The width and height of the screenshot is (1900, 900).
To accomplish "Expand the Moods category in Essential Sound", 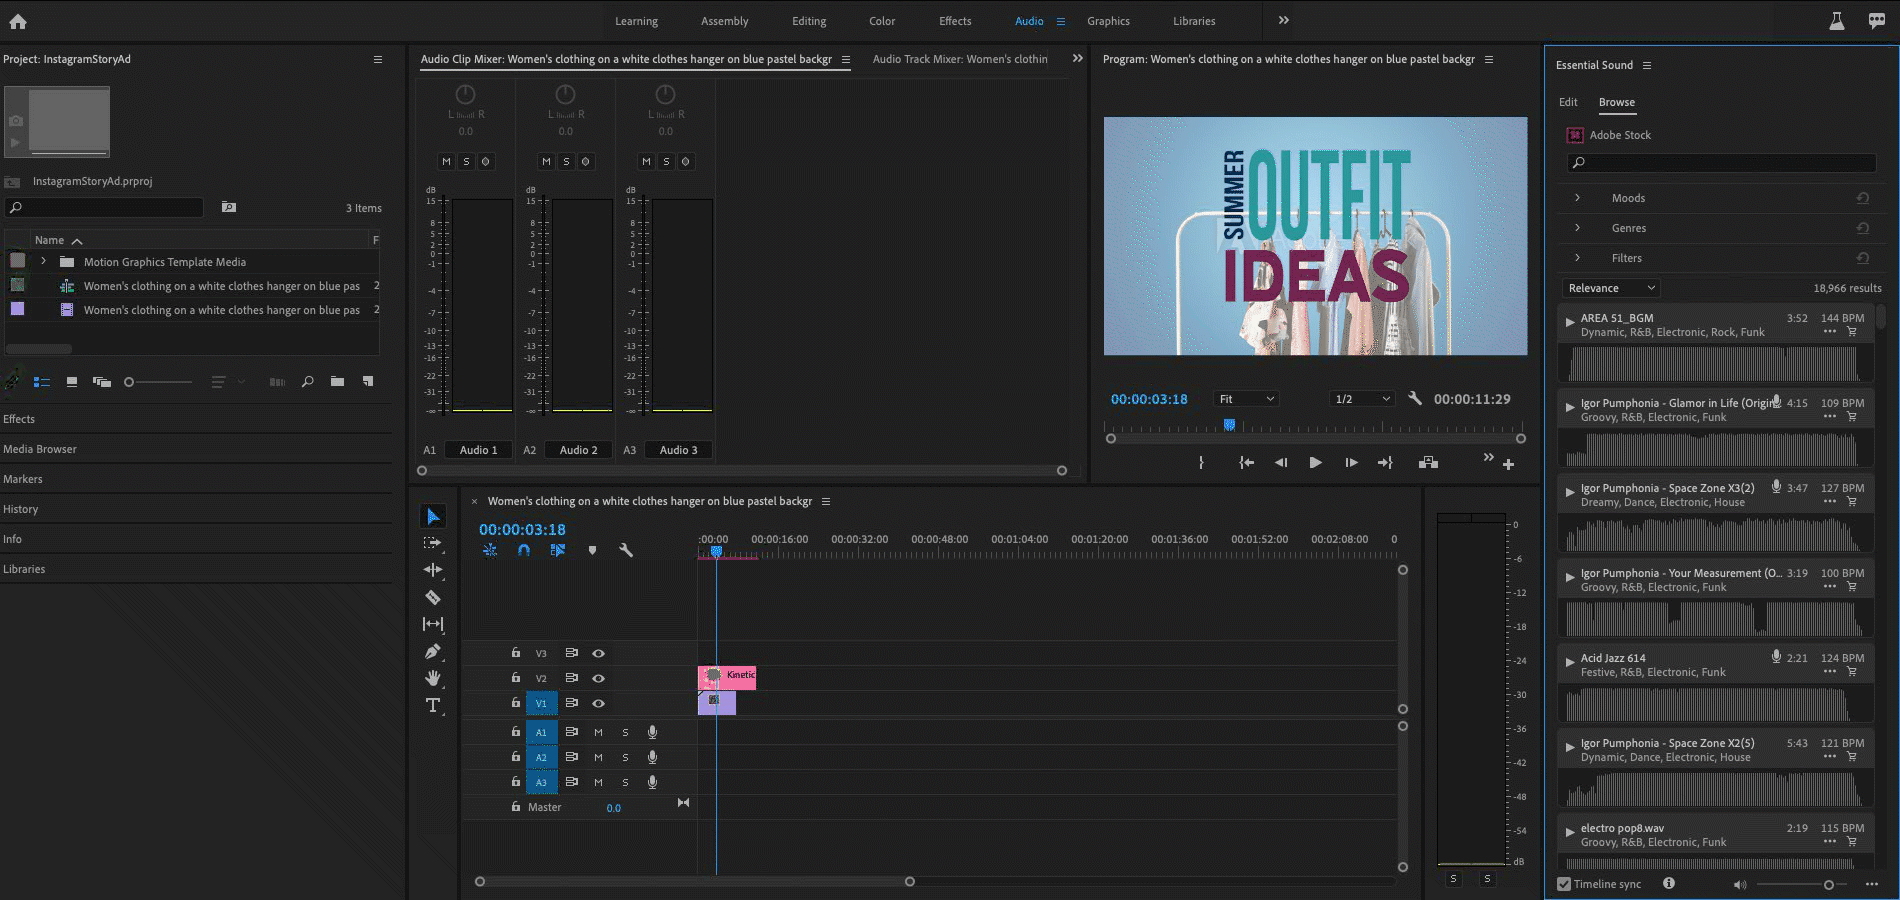I will pyautogui.click(x=1578, y=197).
